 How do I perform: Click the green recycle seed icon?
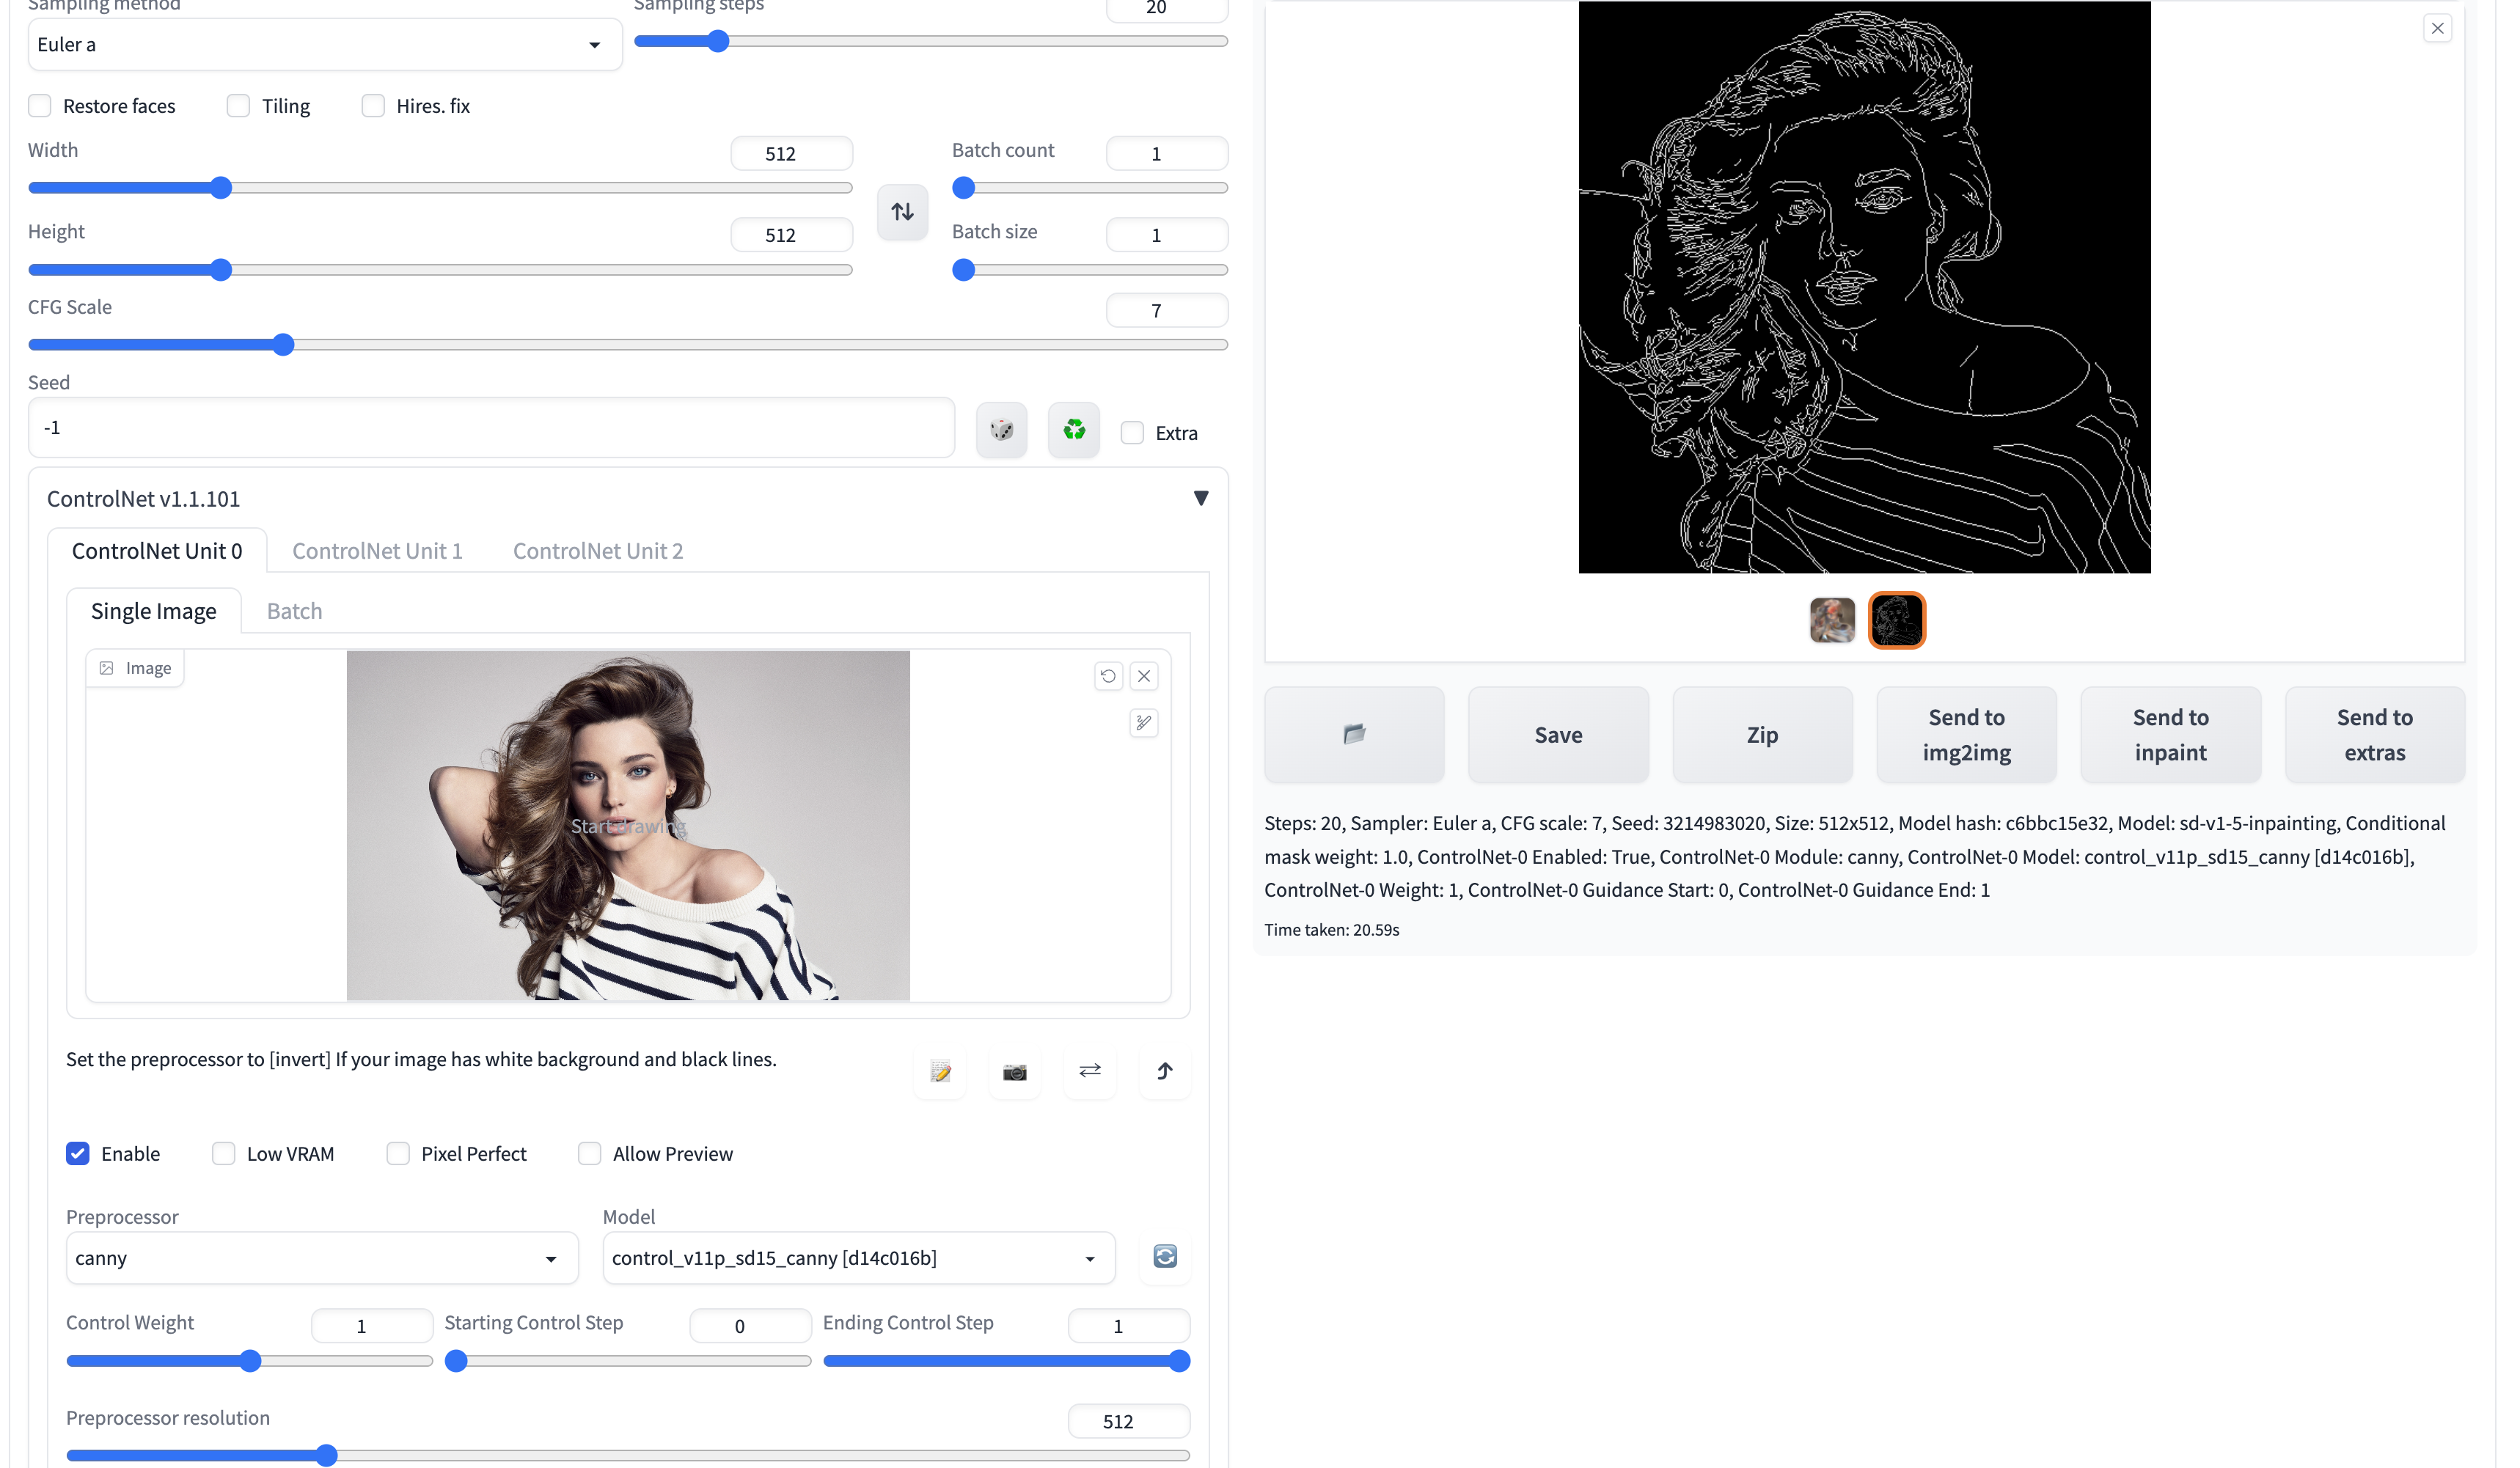click(x=1074, y=430)
